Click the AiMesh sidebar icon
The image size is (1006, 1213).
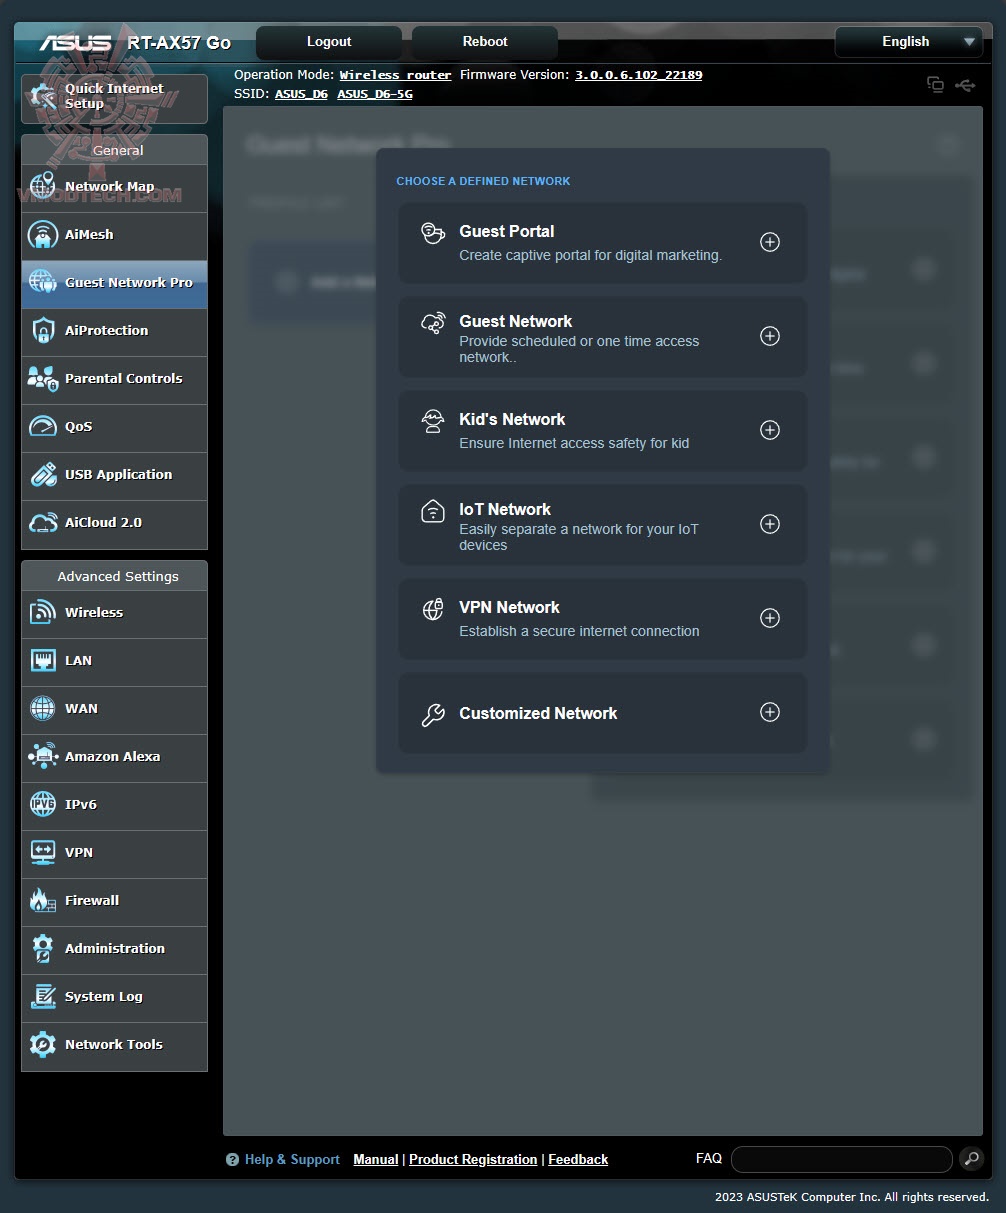[x=43, y=235]
